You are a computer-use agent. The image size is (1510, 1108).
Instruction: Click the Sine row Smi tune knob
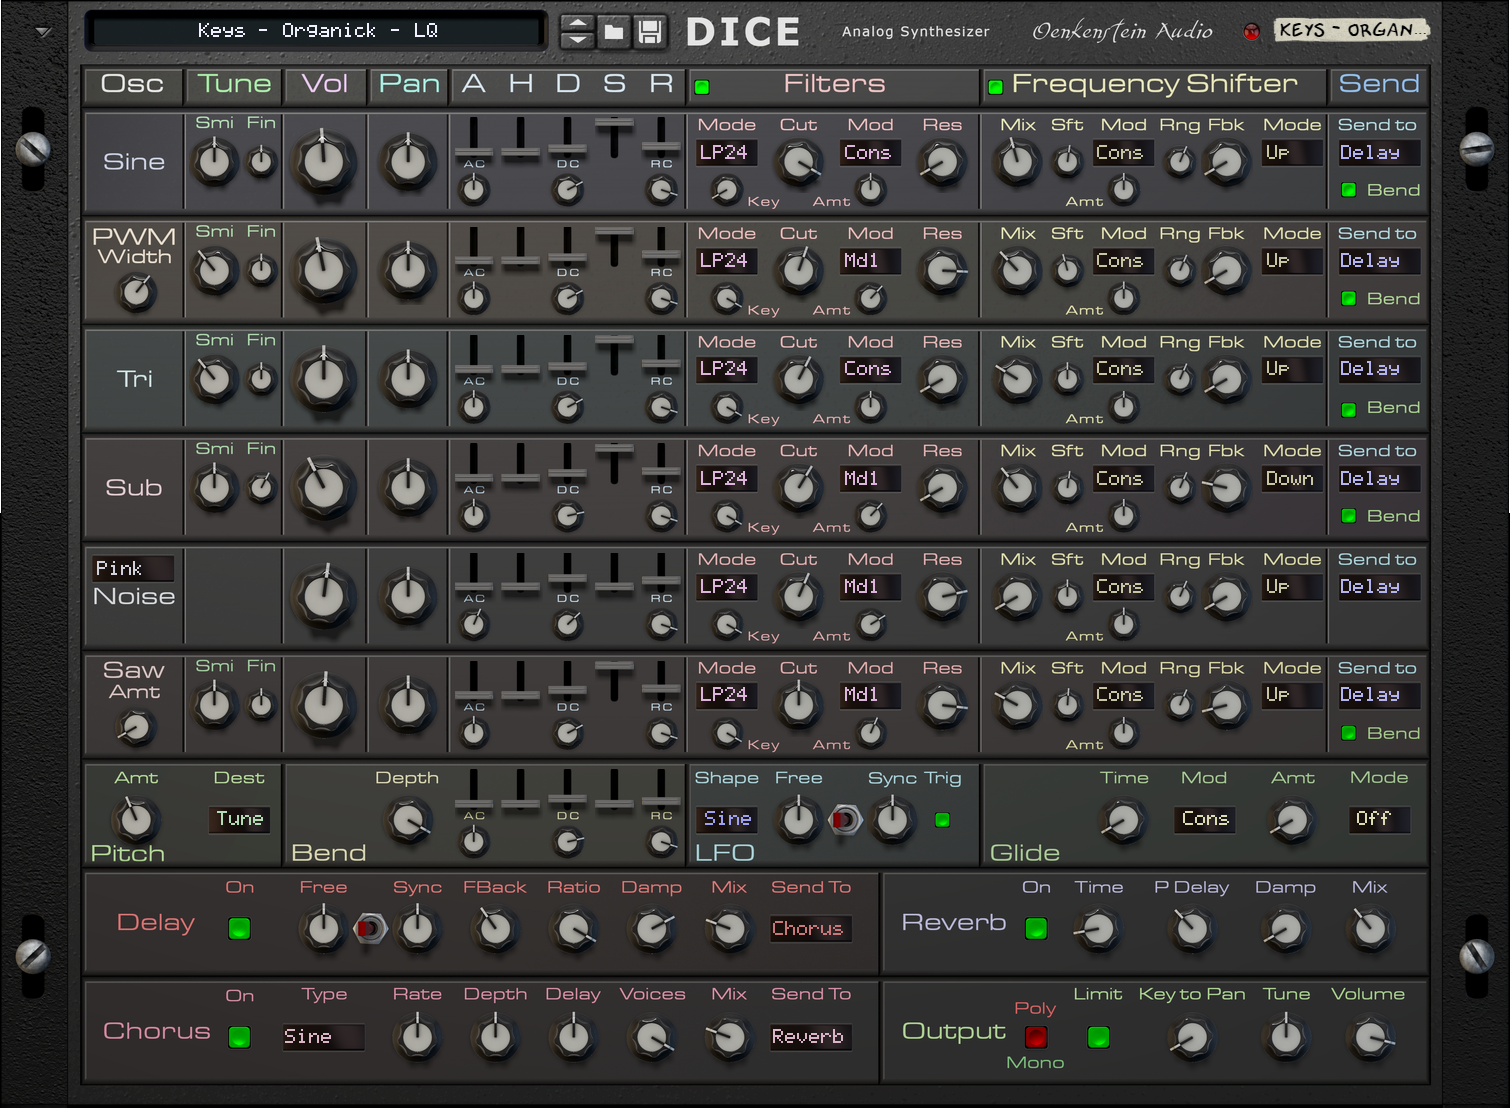click(x=214, y=161)
